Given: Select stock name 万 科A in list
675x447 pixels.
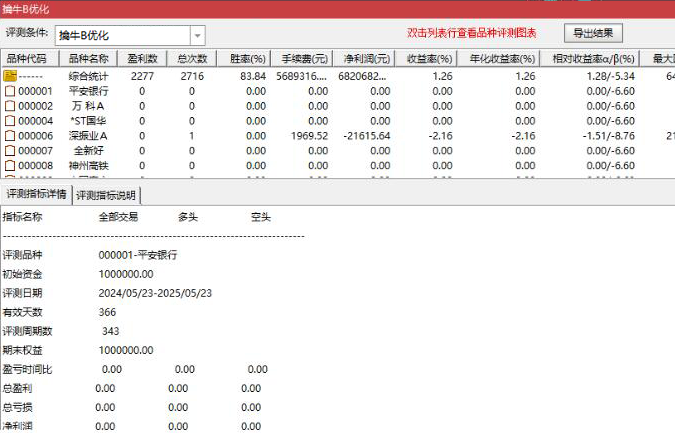Looking at the screenshot, I should point(88,106).
